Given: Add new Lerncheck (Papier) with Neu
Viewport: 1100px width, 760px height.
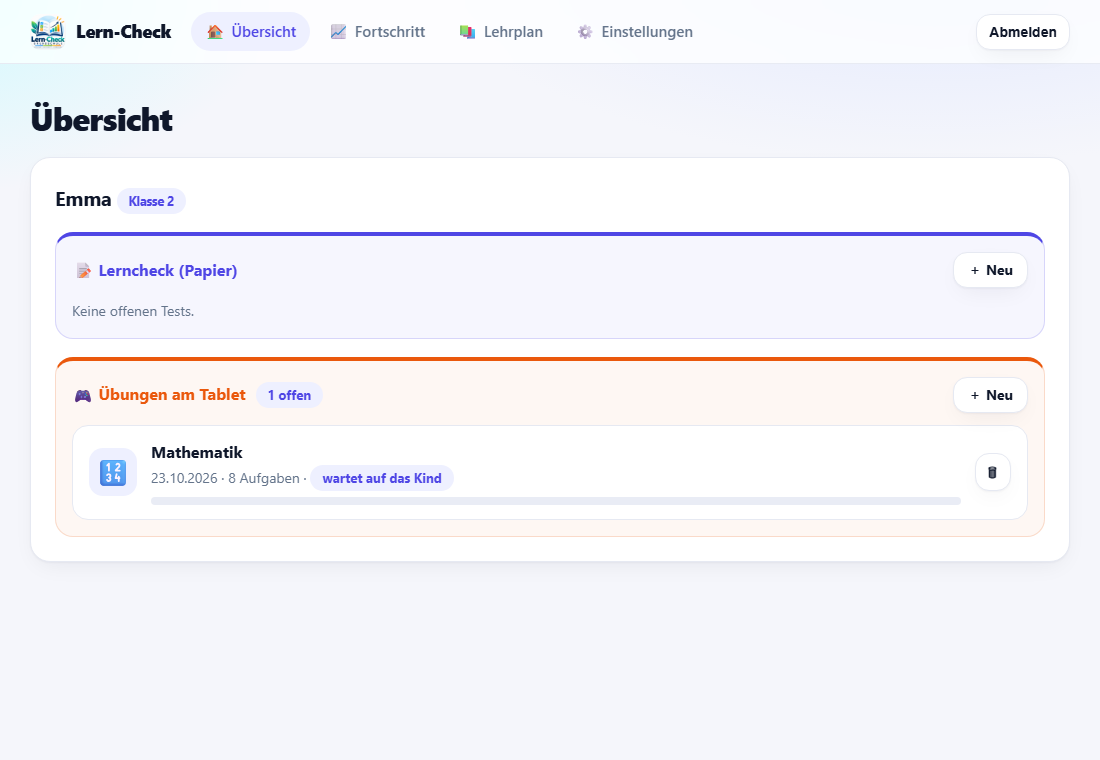Looking at the screenshot, I should pyautogui.click(x=991, y=270).
